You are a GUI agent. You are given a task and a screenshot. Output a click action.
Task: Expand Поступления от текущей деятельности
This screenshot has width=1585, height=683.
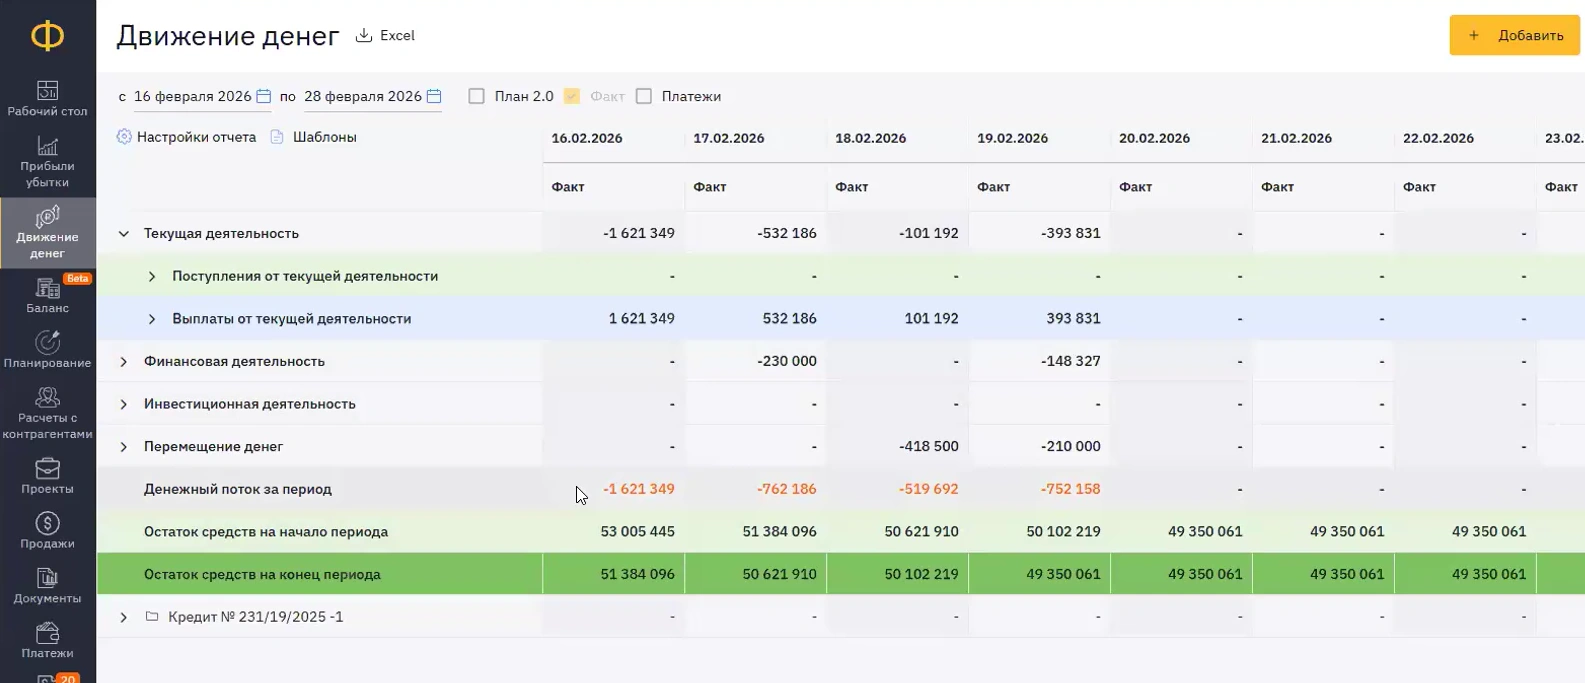152,276
